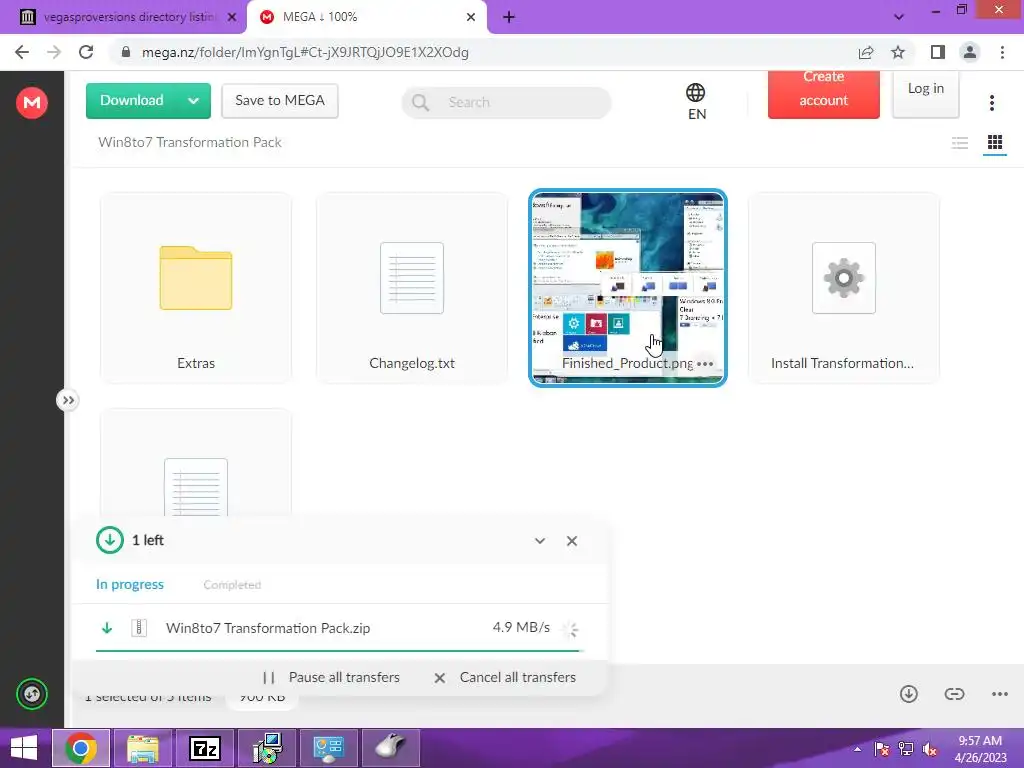Image resolution: width=1024 pixels, height=768 pixels.
Task: Click the muted volume tray icon
Action: coord(929,749)
